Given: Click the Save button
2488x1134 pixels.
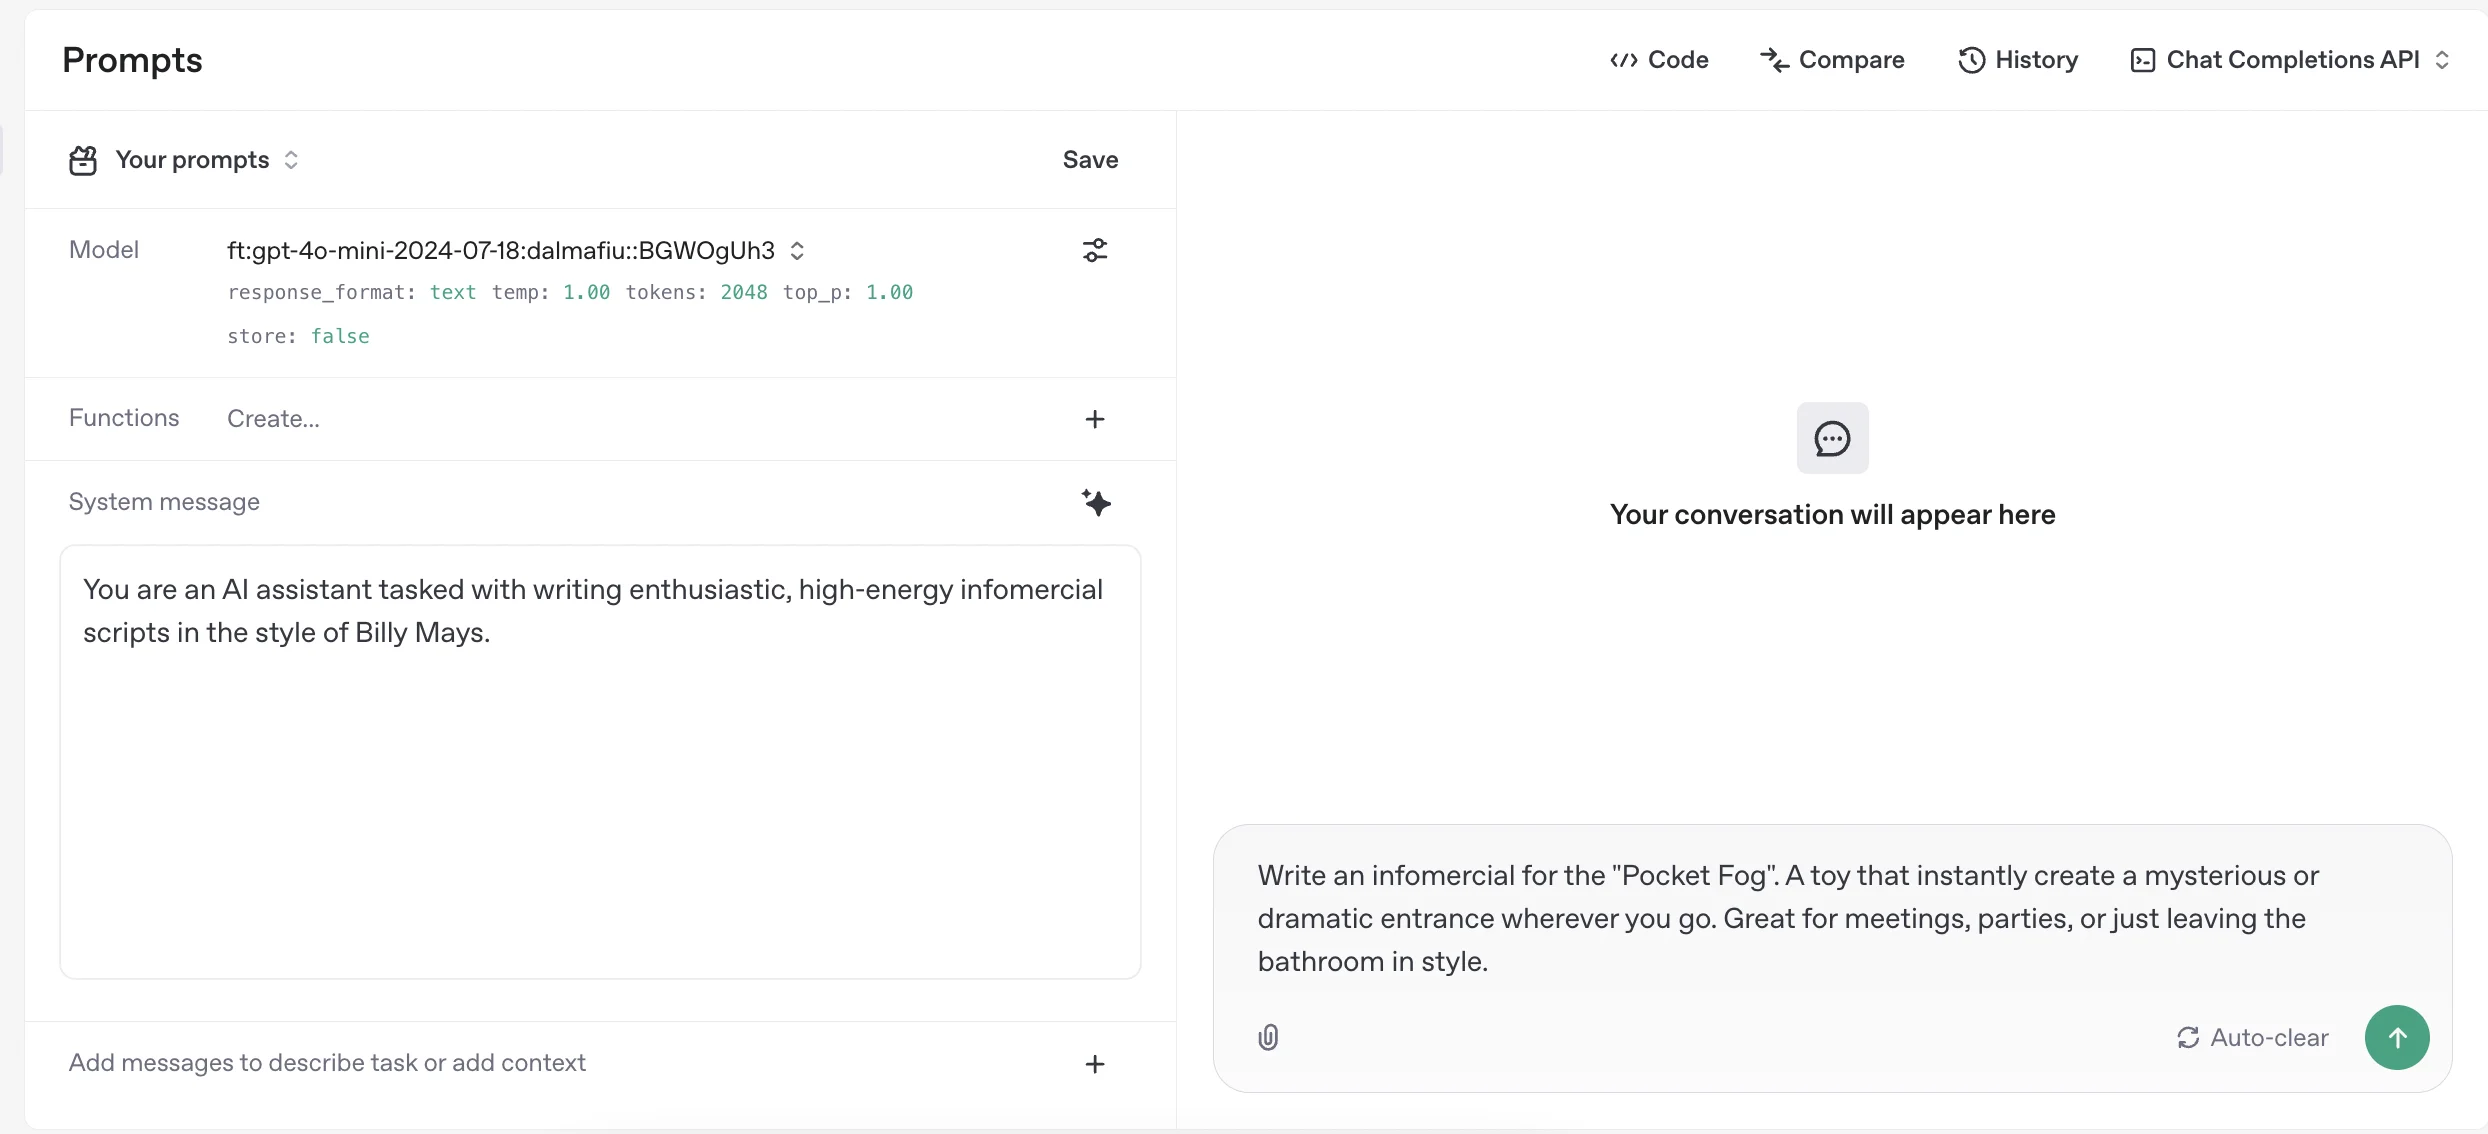Looking at the screenshot, I should click(1090, 160).
